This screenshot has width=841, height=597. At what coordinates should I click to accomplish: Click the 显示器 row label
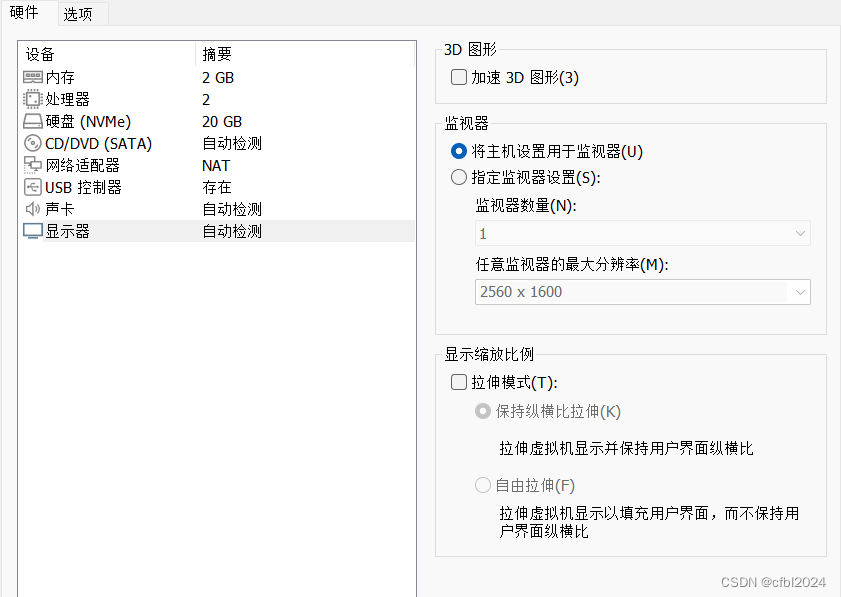(68, 231)
